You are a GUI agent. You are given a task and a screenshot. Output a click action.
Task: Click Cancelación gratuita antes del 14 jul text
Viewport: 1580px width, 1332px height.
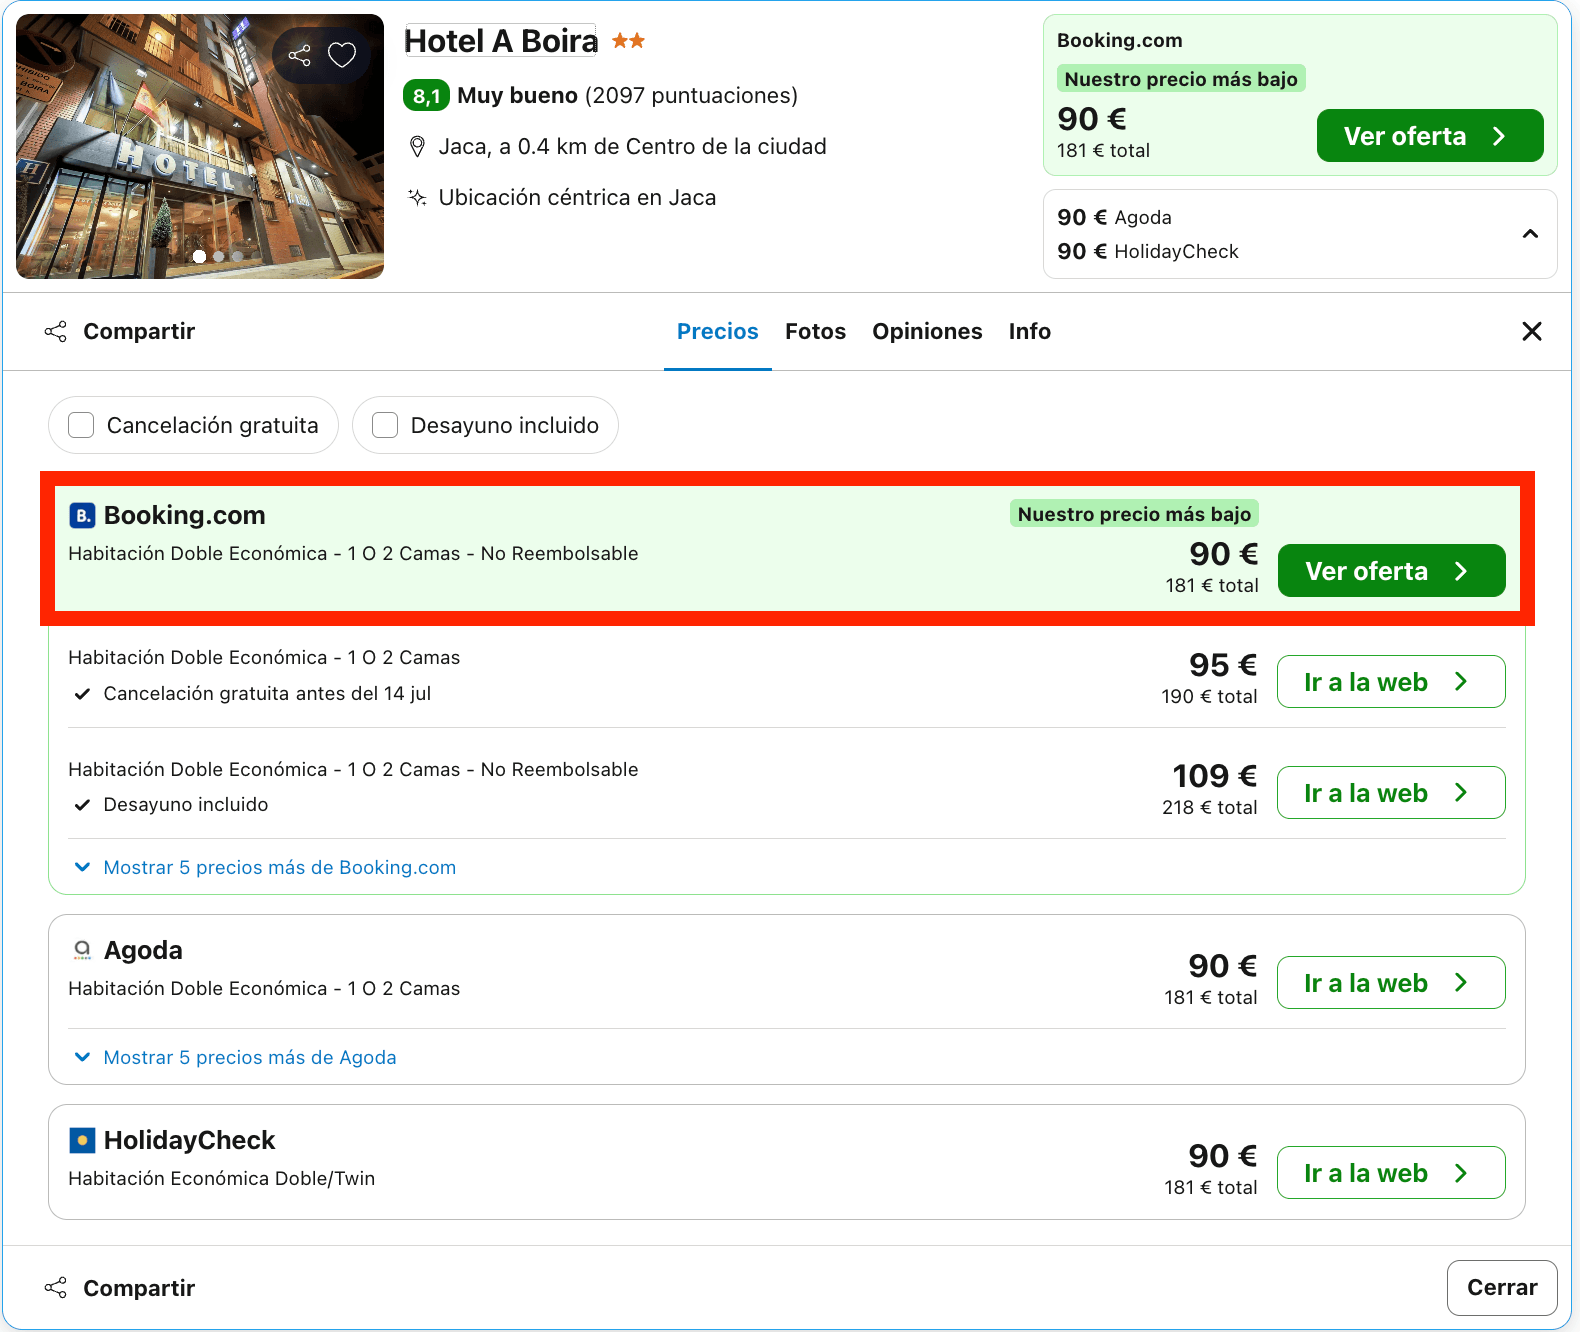267,693
